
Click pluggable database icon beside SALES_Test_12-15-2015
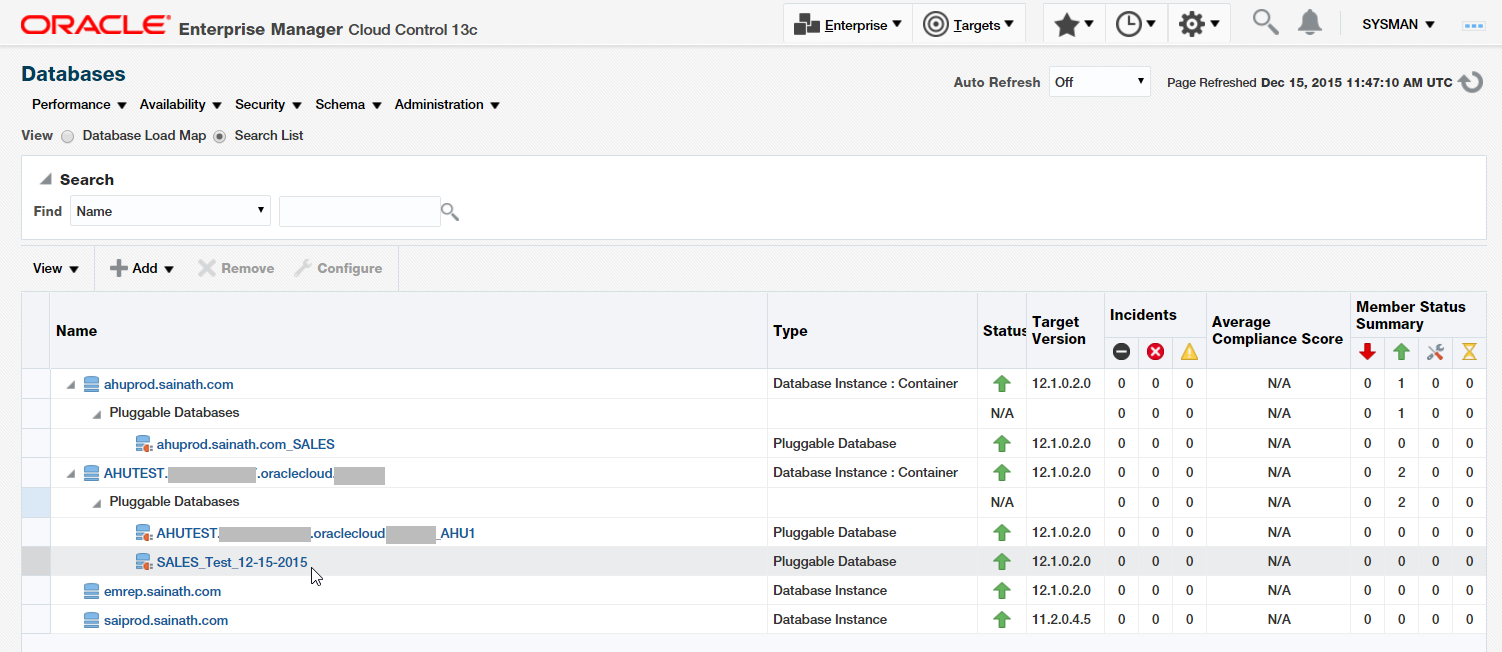(143, 562)
